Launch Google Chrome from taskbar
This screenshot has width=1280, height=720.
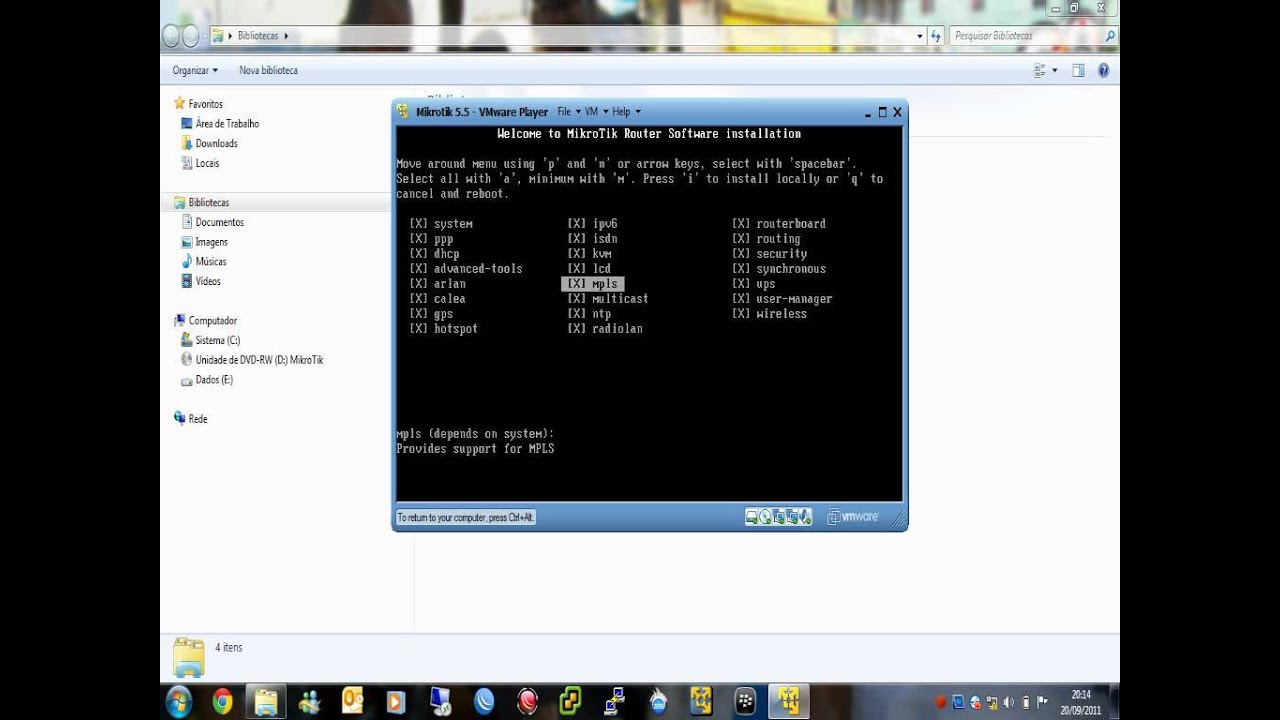[222, 702]
